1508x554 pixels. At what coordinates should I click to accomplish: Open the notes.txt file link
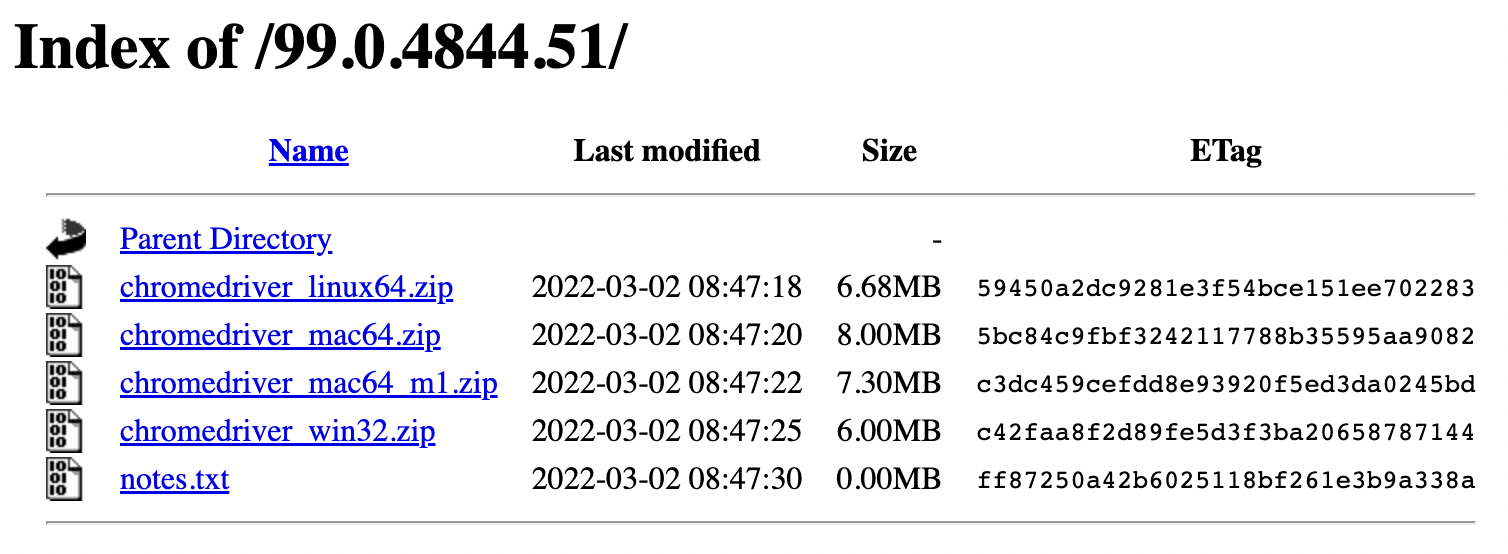(x=174, y=480)
